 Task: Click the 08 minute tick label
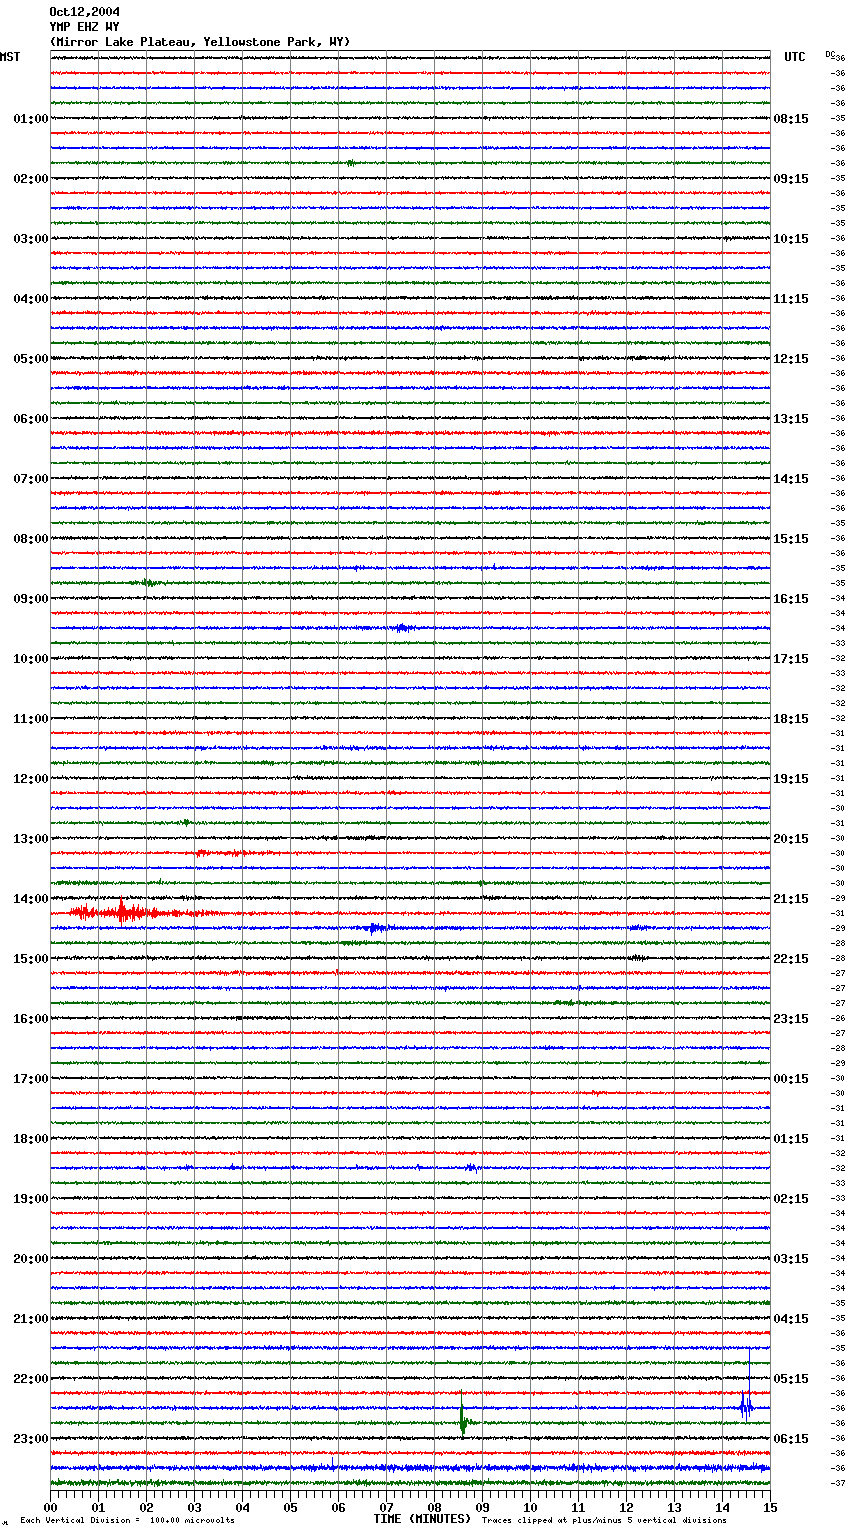click(435, 1508)
